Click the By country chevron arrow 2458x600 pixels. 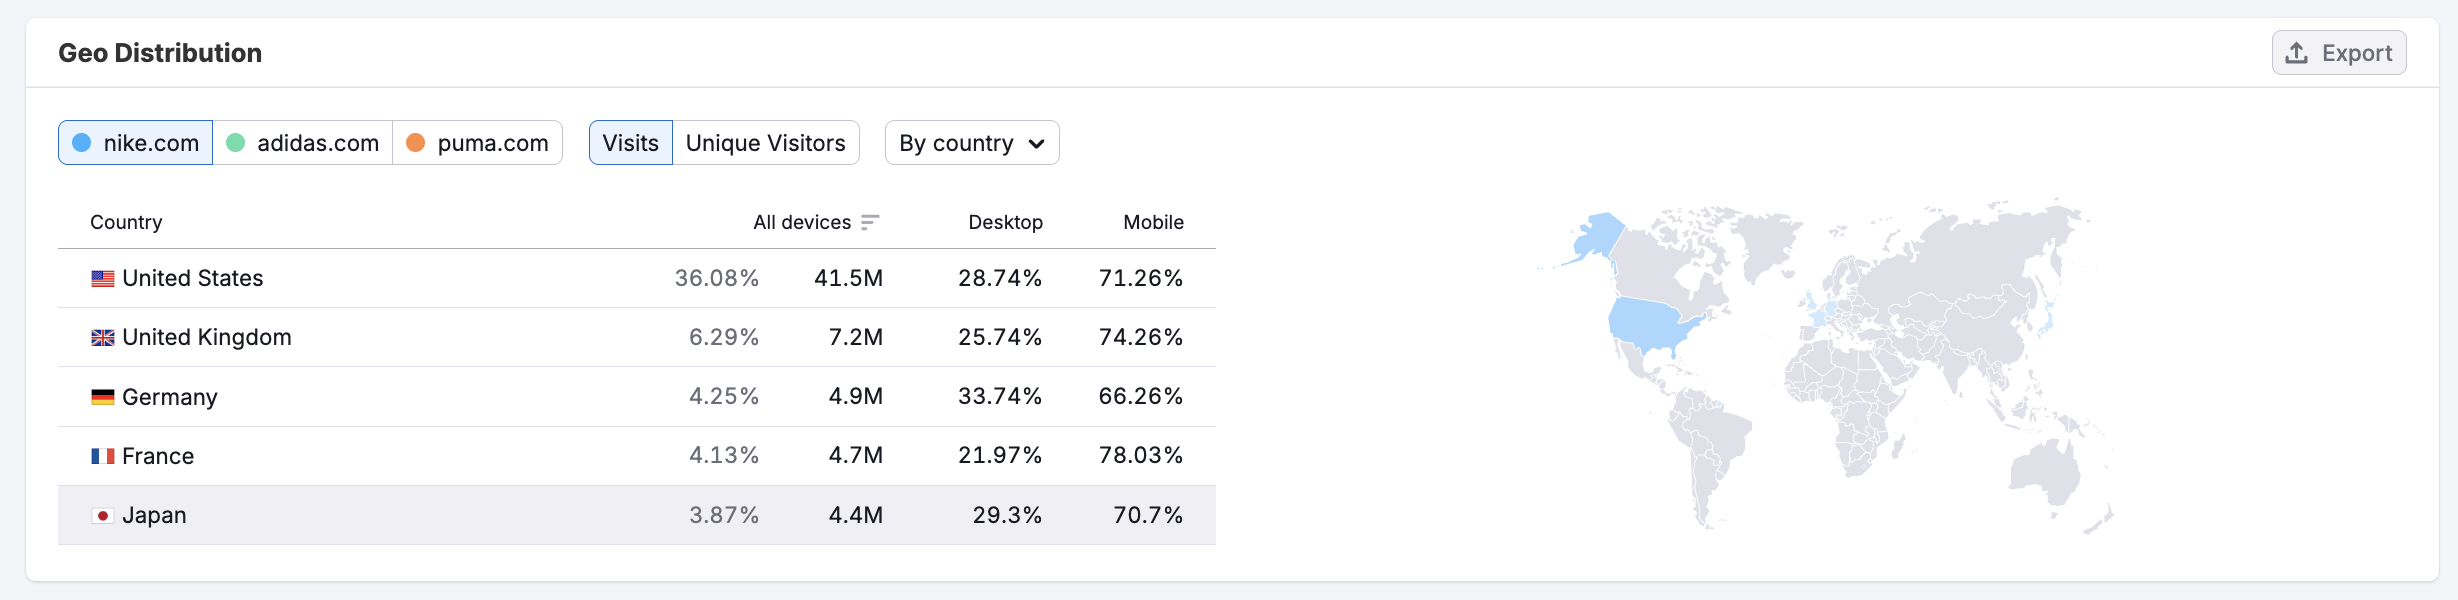pos(1037,144)
